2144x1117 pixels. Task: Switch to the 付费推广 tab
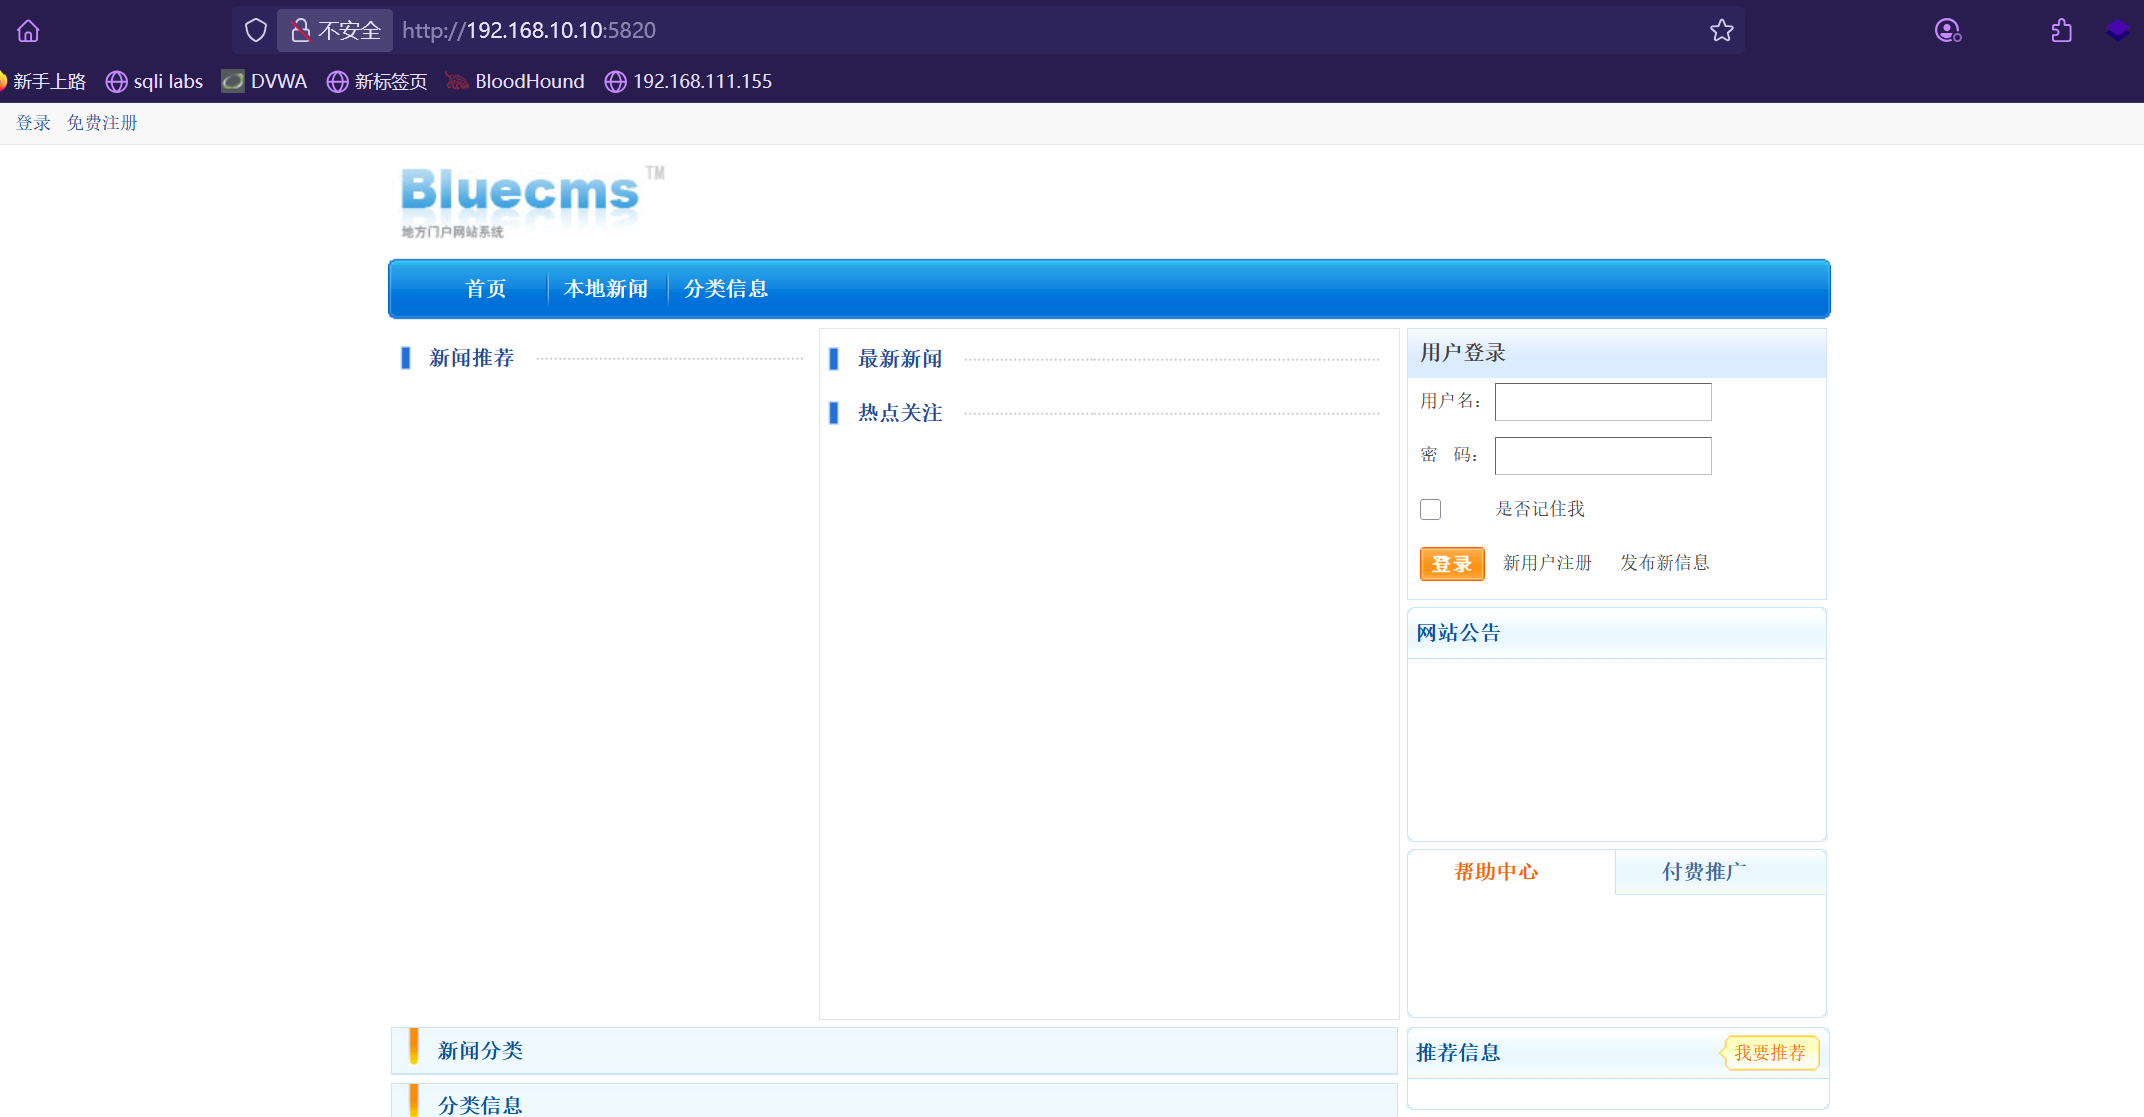pos(1704,872)
